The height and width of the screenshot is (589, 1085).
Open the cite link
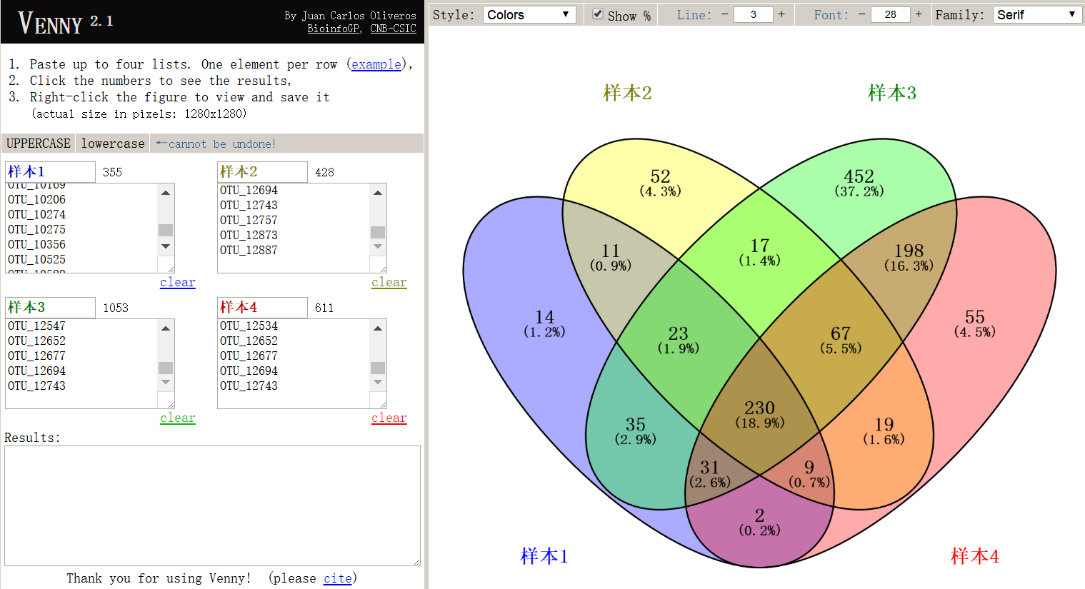point(337,578)
